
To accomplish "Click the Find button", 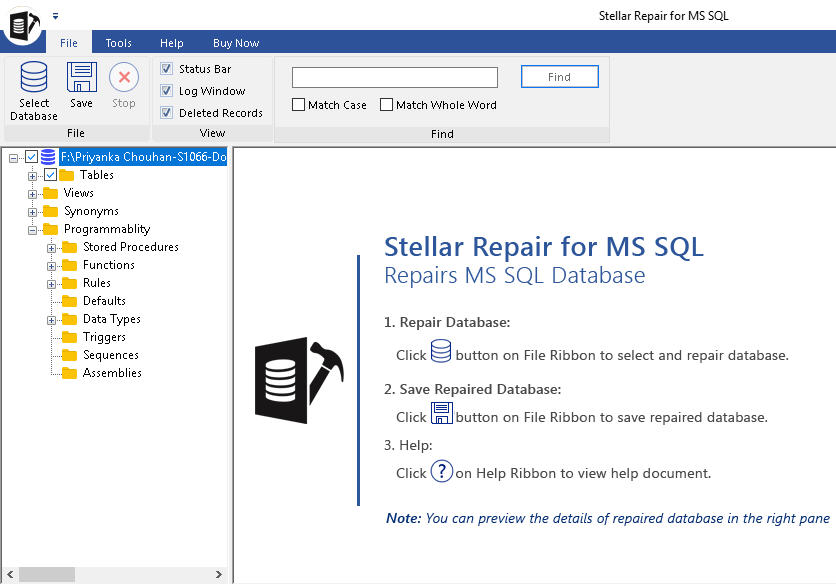I will coord(559,77).
